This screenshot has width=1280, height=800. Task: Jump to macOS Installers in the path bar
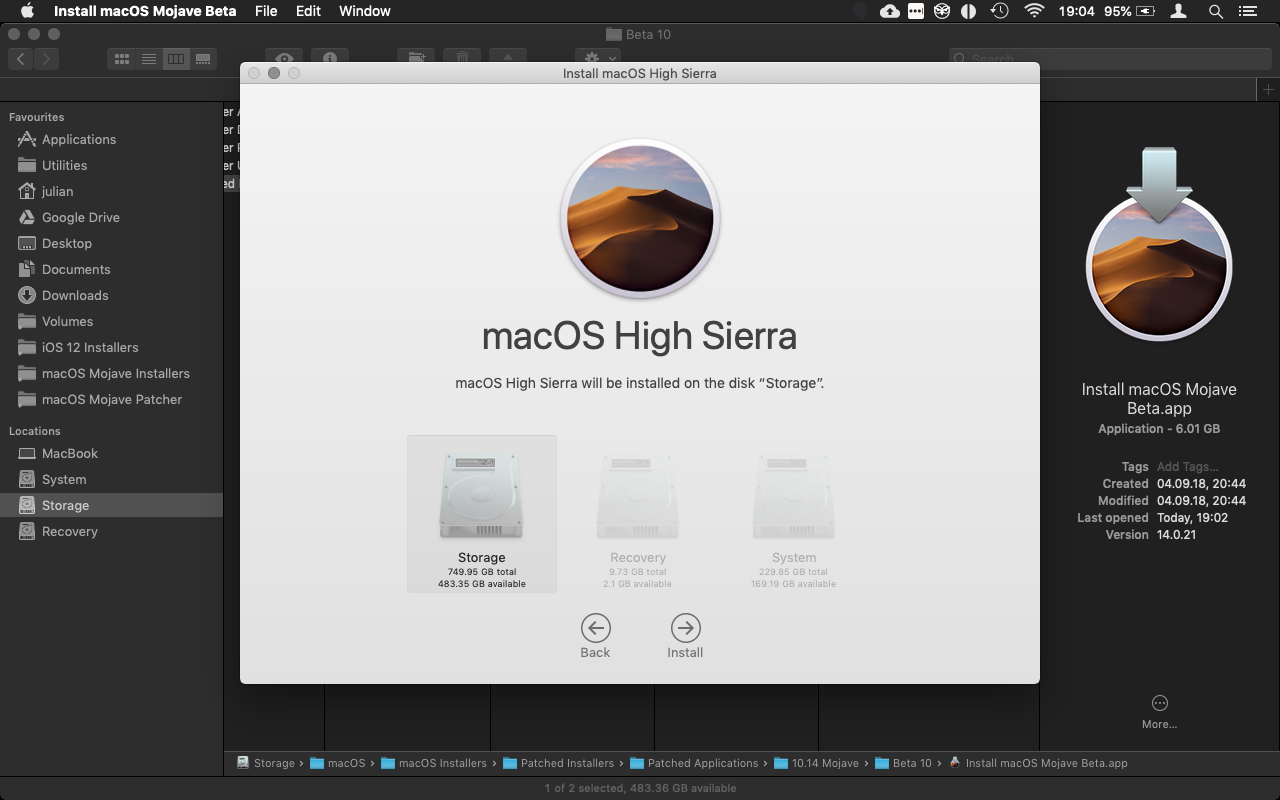tap(434, 763)
